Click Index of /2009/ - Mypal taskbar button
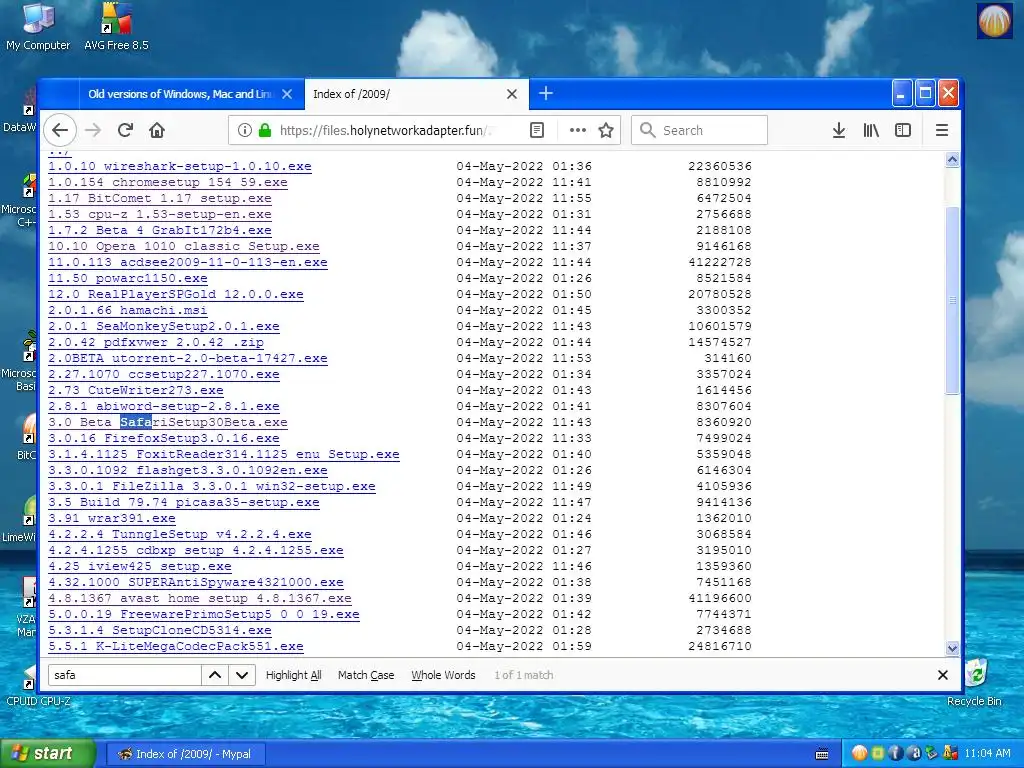Image resolution: width=1024 pixels, height=768 pixels. 186,754
